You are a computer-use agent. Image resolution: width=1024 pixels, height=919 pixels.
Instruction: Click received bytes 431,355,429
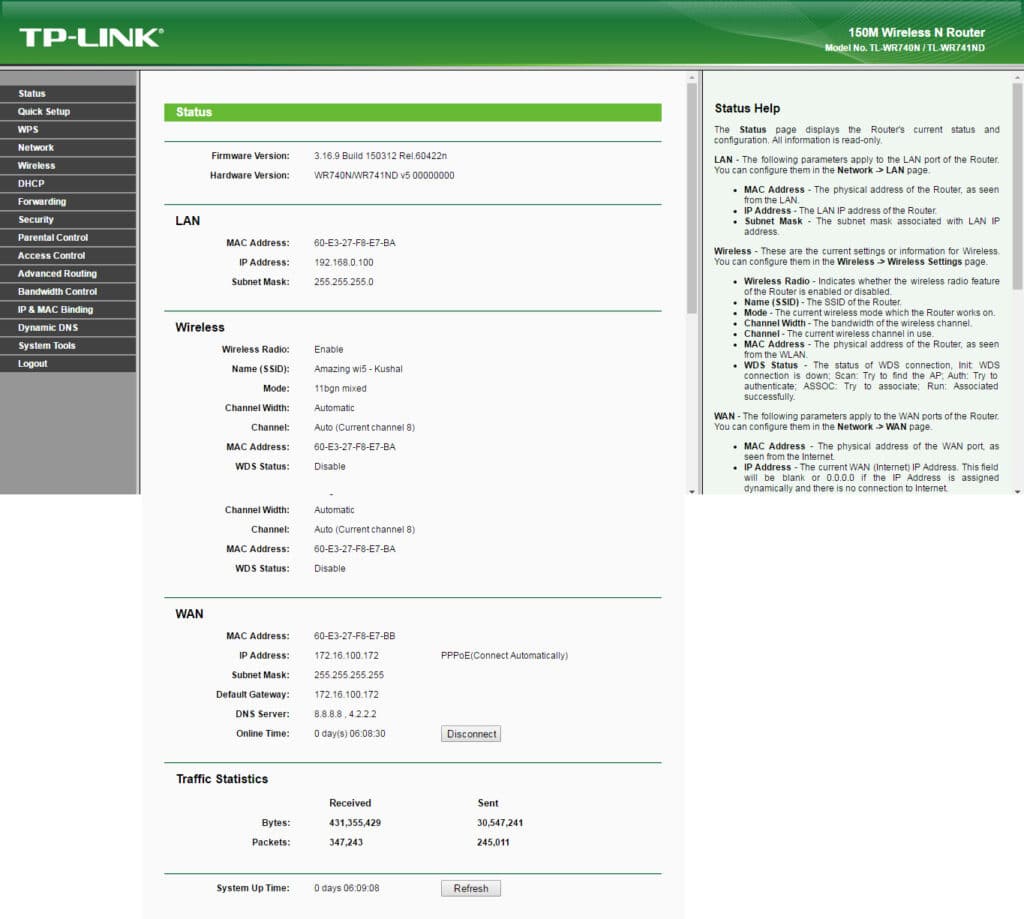355,822
